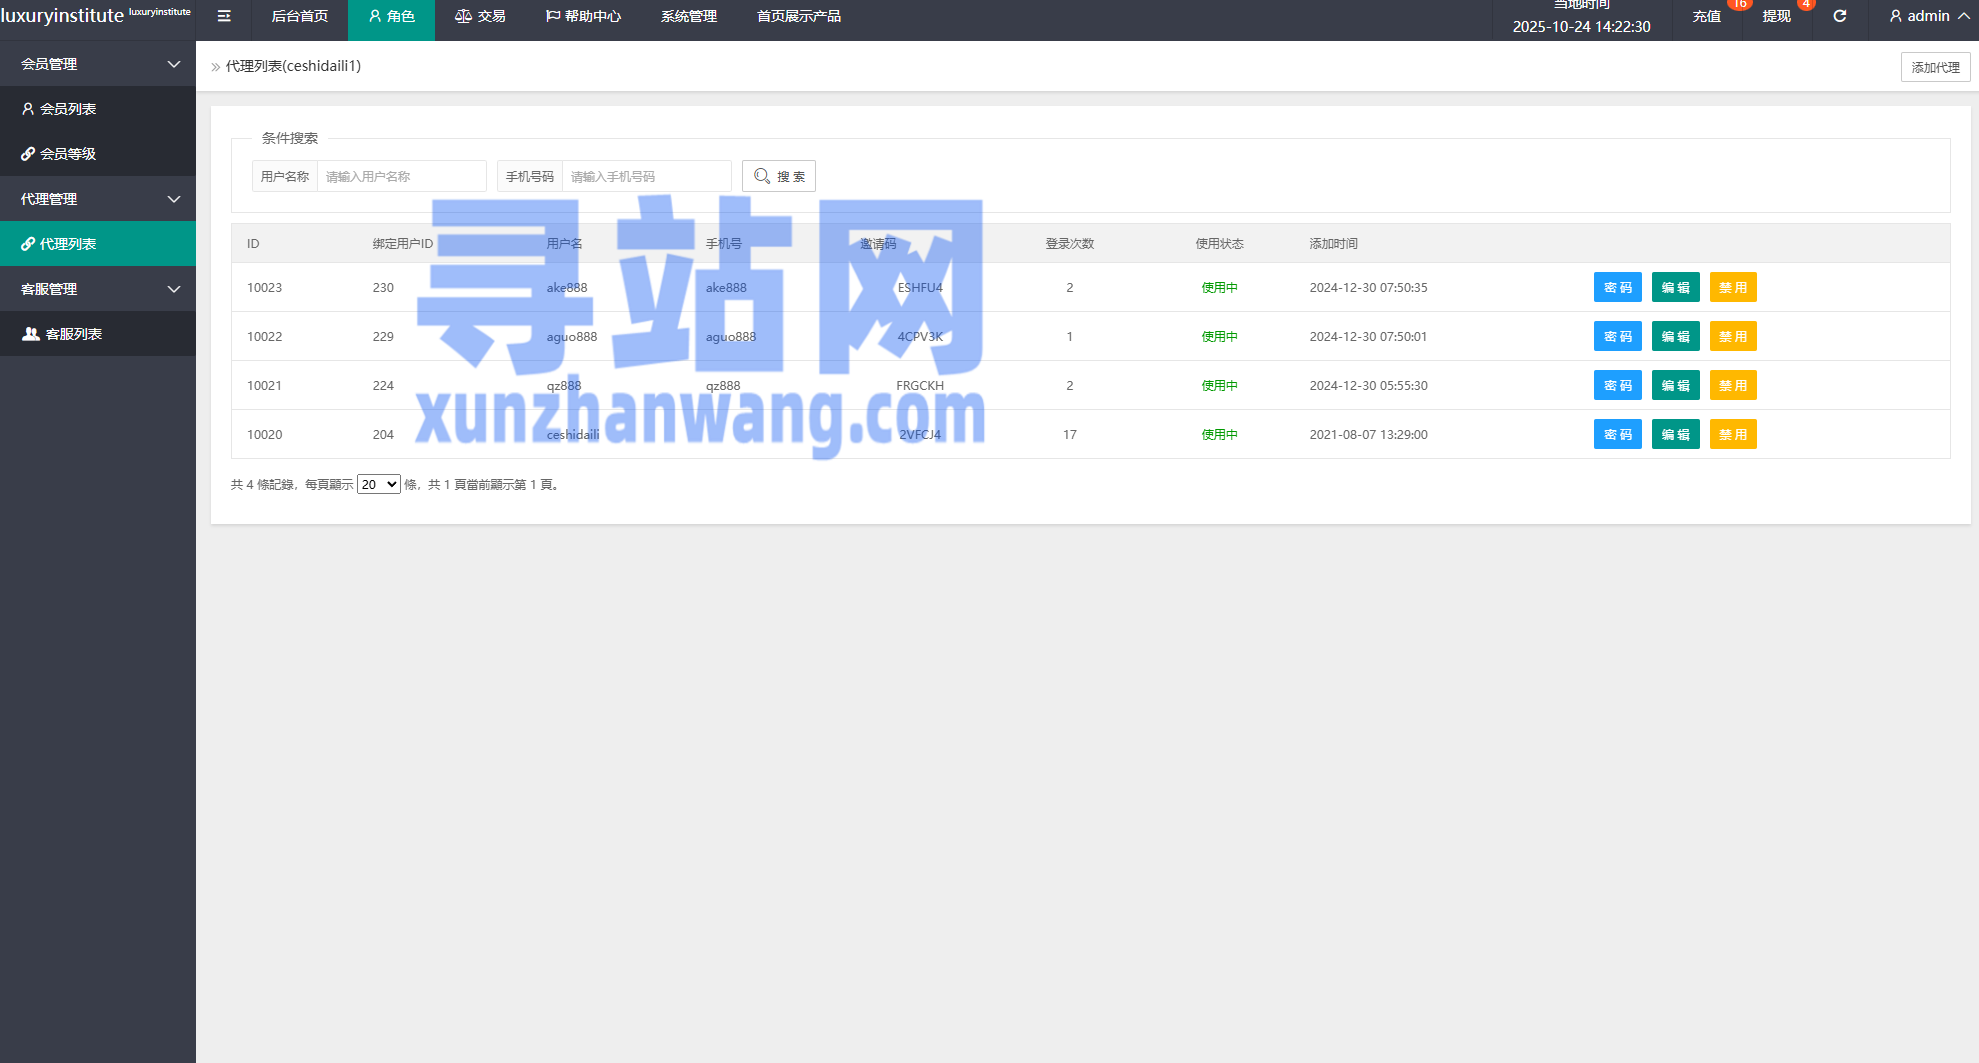Click the sidebar collapse hamburger icon
The image size is (1979, 1063).
pyautogui.click(x=224, y=16)
